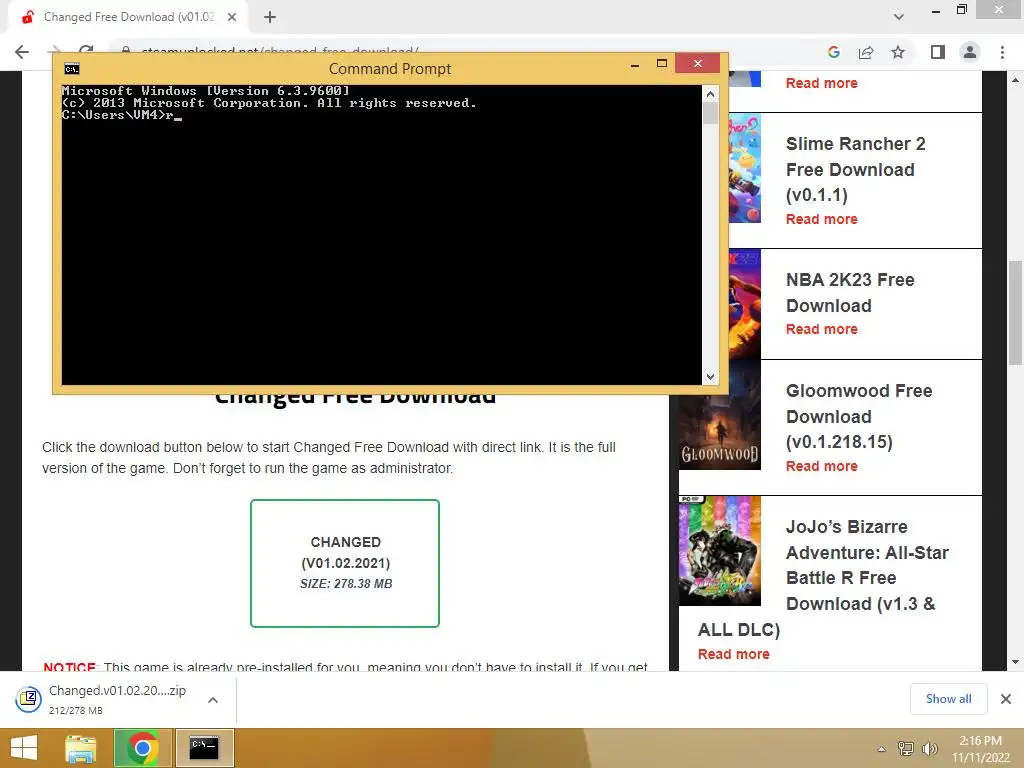This screenshot has height=768, width=1024.
Task: Click the topmost Read more link in sidebar
Action: click(822, 84)
